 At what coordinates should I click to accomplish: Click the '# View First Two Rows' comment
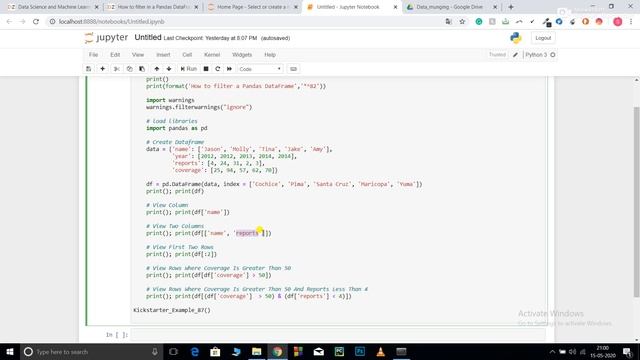(x=180, y=247)
